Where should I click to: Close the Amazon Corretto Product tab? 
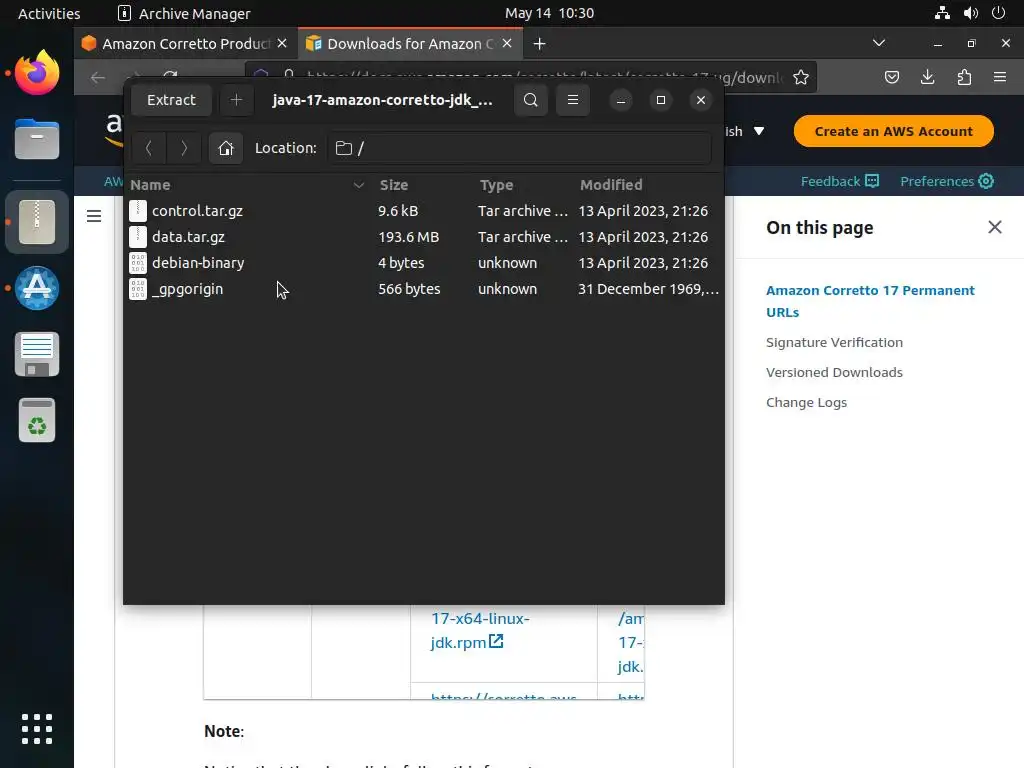pos(282,43)
